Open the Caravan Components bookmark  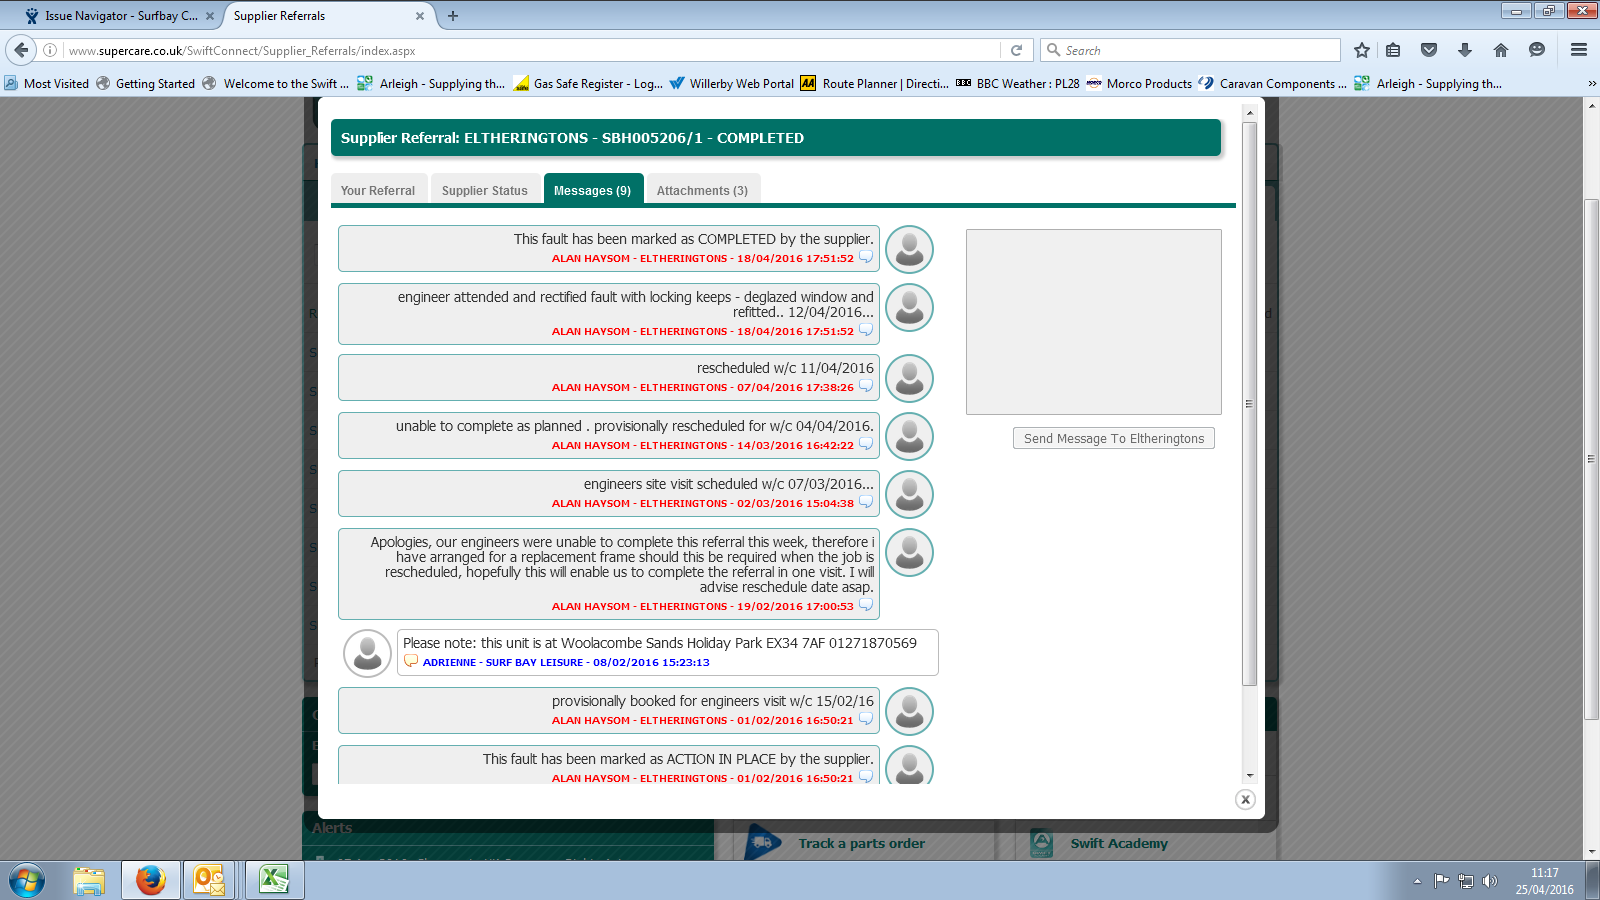pyautogui.click(x=1273, y=84)
